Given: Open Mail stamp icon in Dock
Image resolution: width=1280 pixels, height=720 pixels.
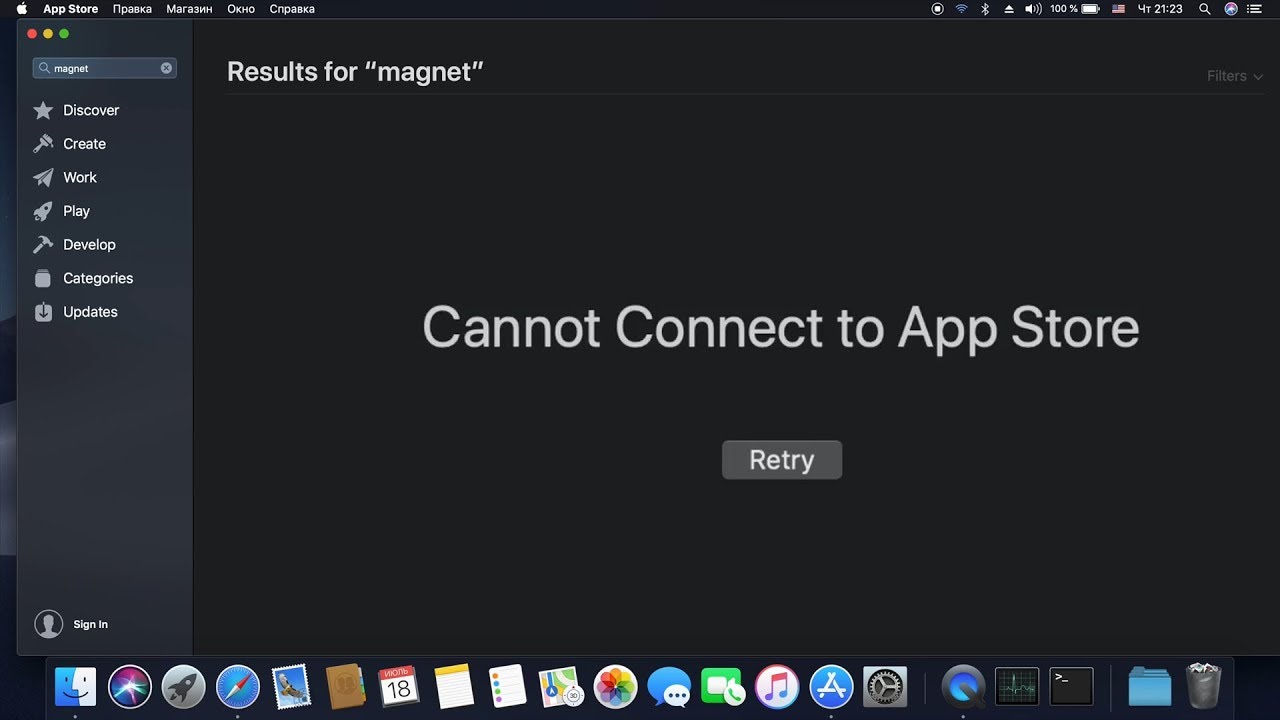Looking at the screenshot, I should click(x=292, y=687).
